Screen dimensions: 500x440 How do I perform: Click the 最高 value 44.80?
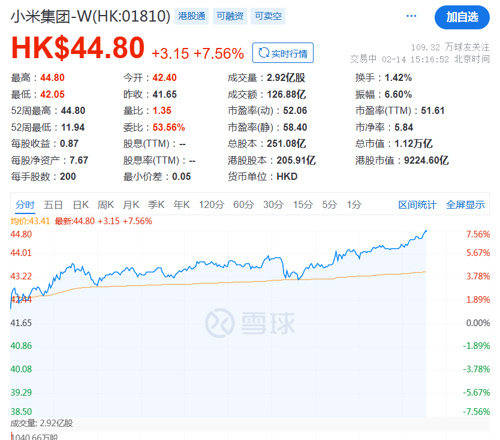(52, 78)
